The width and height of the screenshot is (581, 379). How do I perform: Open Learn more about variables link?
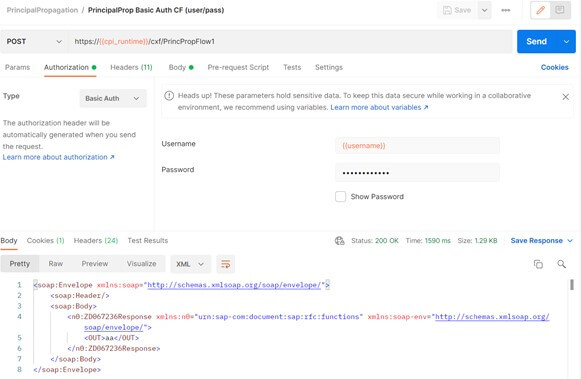pyautogui.click(x=379, y=107)
